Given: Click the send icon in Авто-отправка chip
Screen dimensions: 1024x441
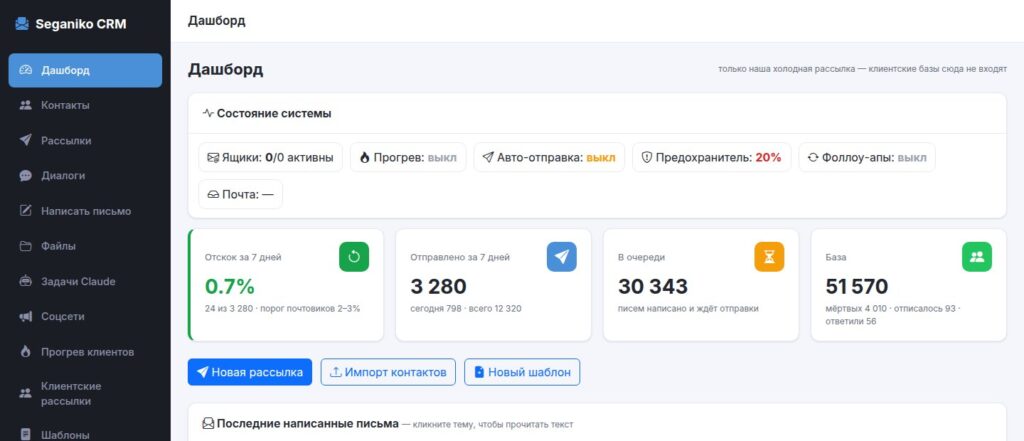Looking at the screenshot, I should (488, 157).
